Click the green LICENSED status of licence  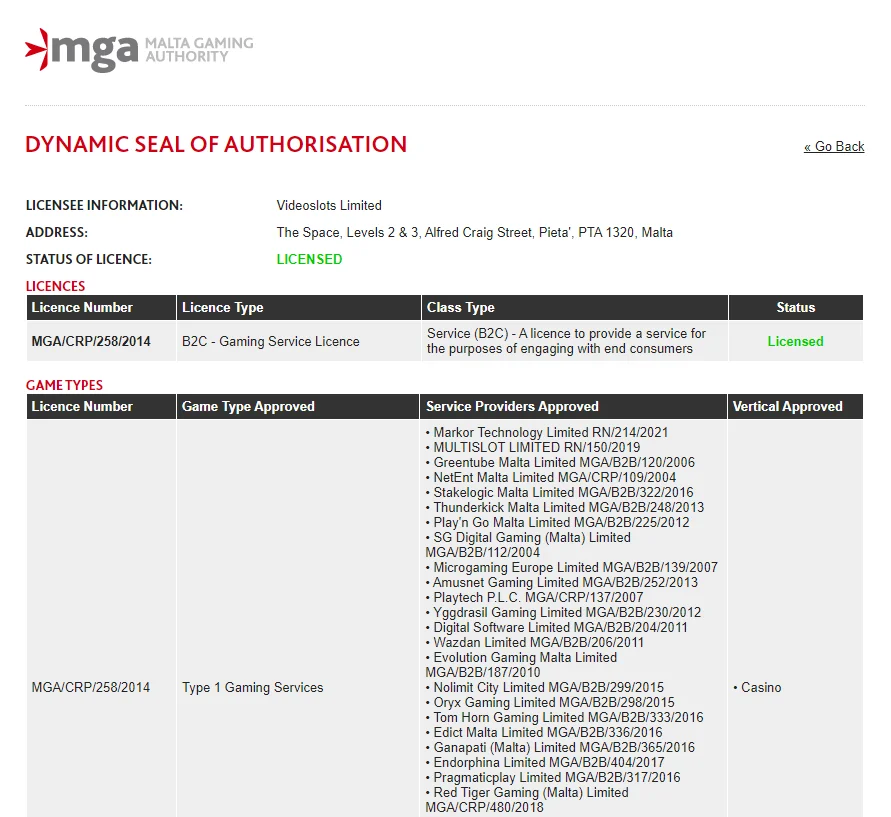(x=309, y=259)
